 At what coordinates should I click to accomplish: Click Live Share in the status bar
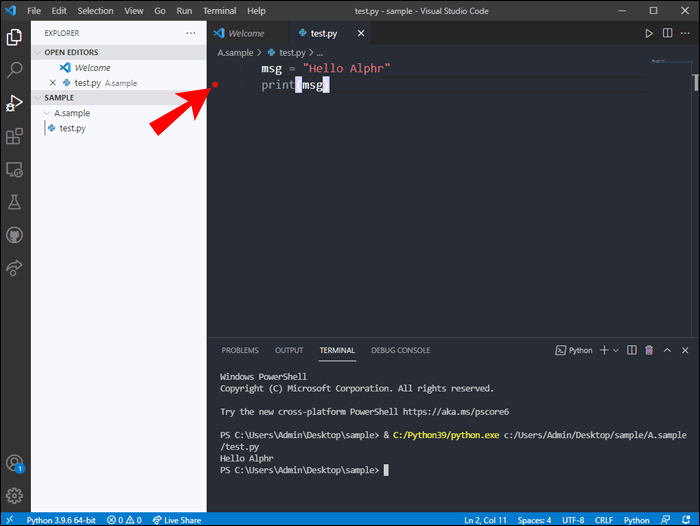179,520
